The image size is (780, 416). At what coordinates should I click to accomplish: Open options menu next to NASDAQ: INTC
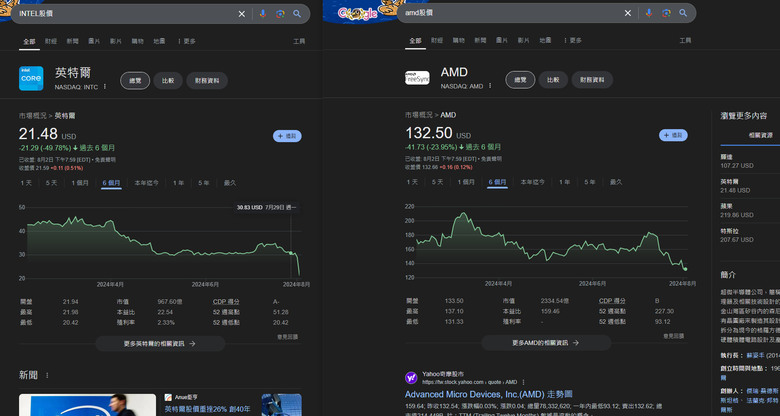(105, 87)
